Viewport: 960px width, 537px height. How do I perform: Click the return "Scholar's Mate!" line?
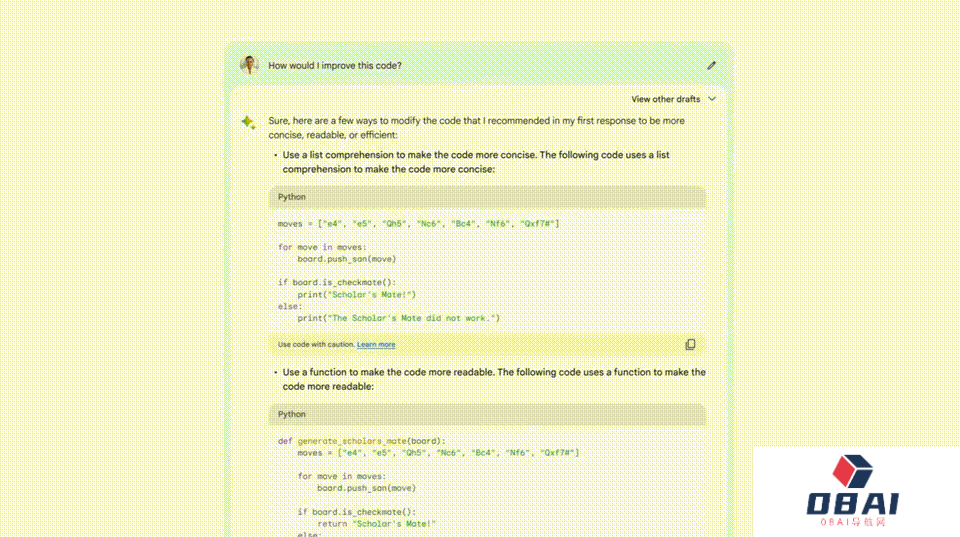377,524
